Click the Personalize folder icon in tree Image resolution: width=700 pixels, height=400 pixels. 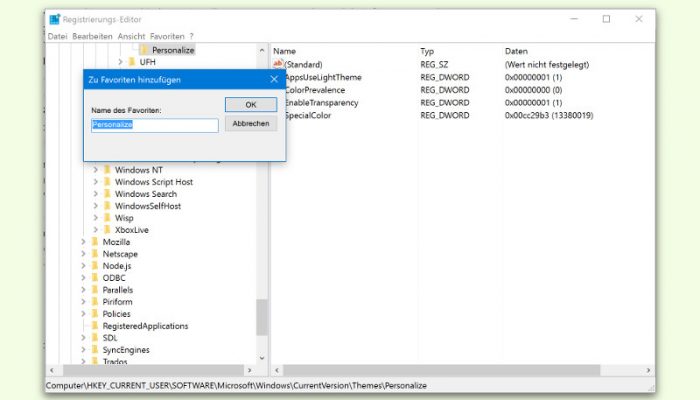click(x=144, y=50)
